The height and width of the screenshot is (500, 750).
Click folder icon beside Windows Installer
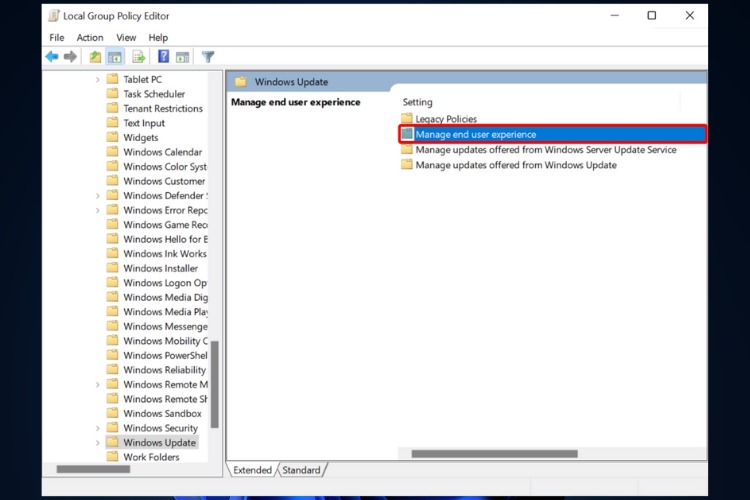tap(112, 267)
